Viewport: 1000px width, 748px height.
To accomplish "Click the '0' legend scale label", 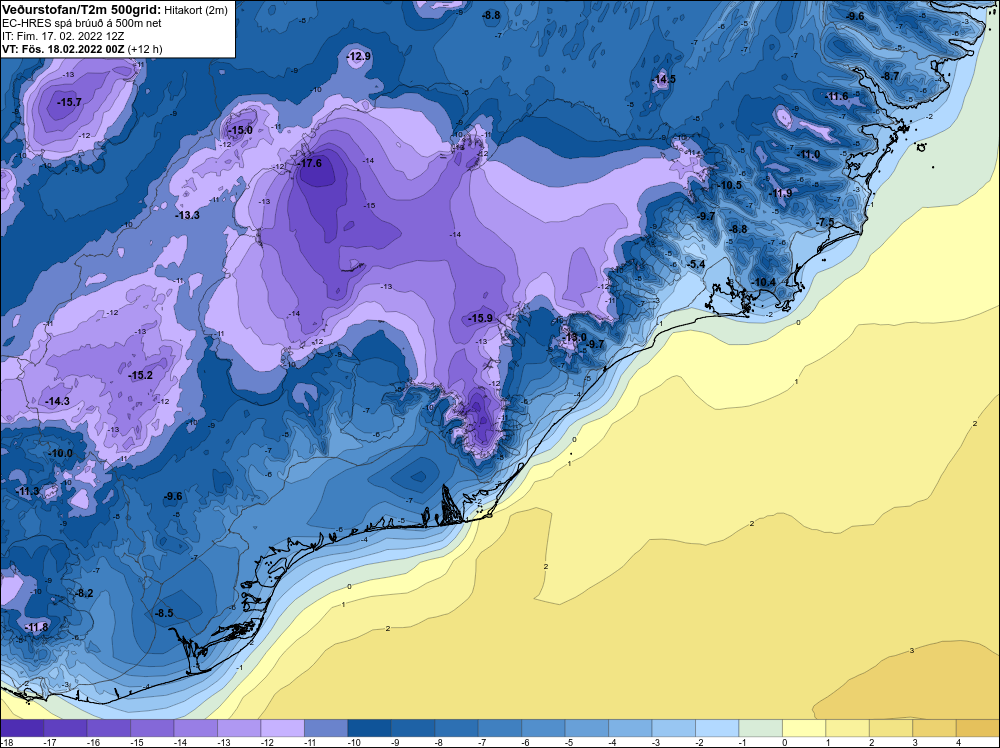I will [x=784, y=742].
